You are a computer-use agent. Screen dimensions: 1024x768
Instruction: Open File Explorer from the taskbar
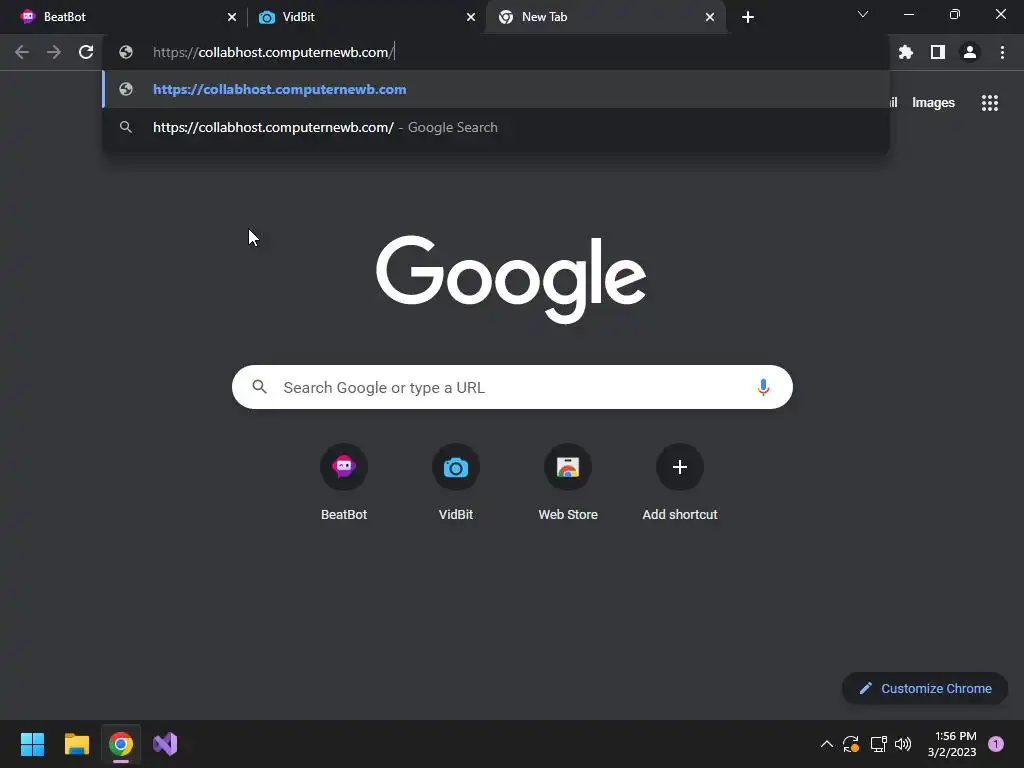click(76, 744)
